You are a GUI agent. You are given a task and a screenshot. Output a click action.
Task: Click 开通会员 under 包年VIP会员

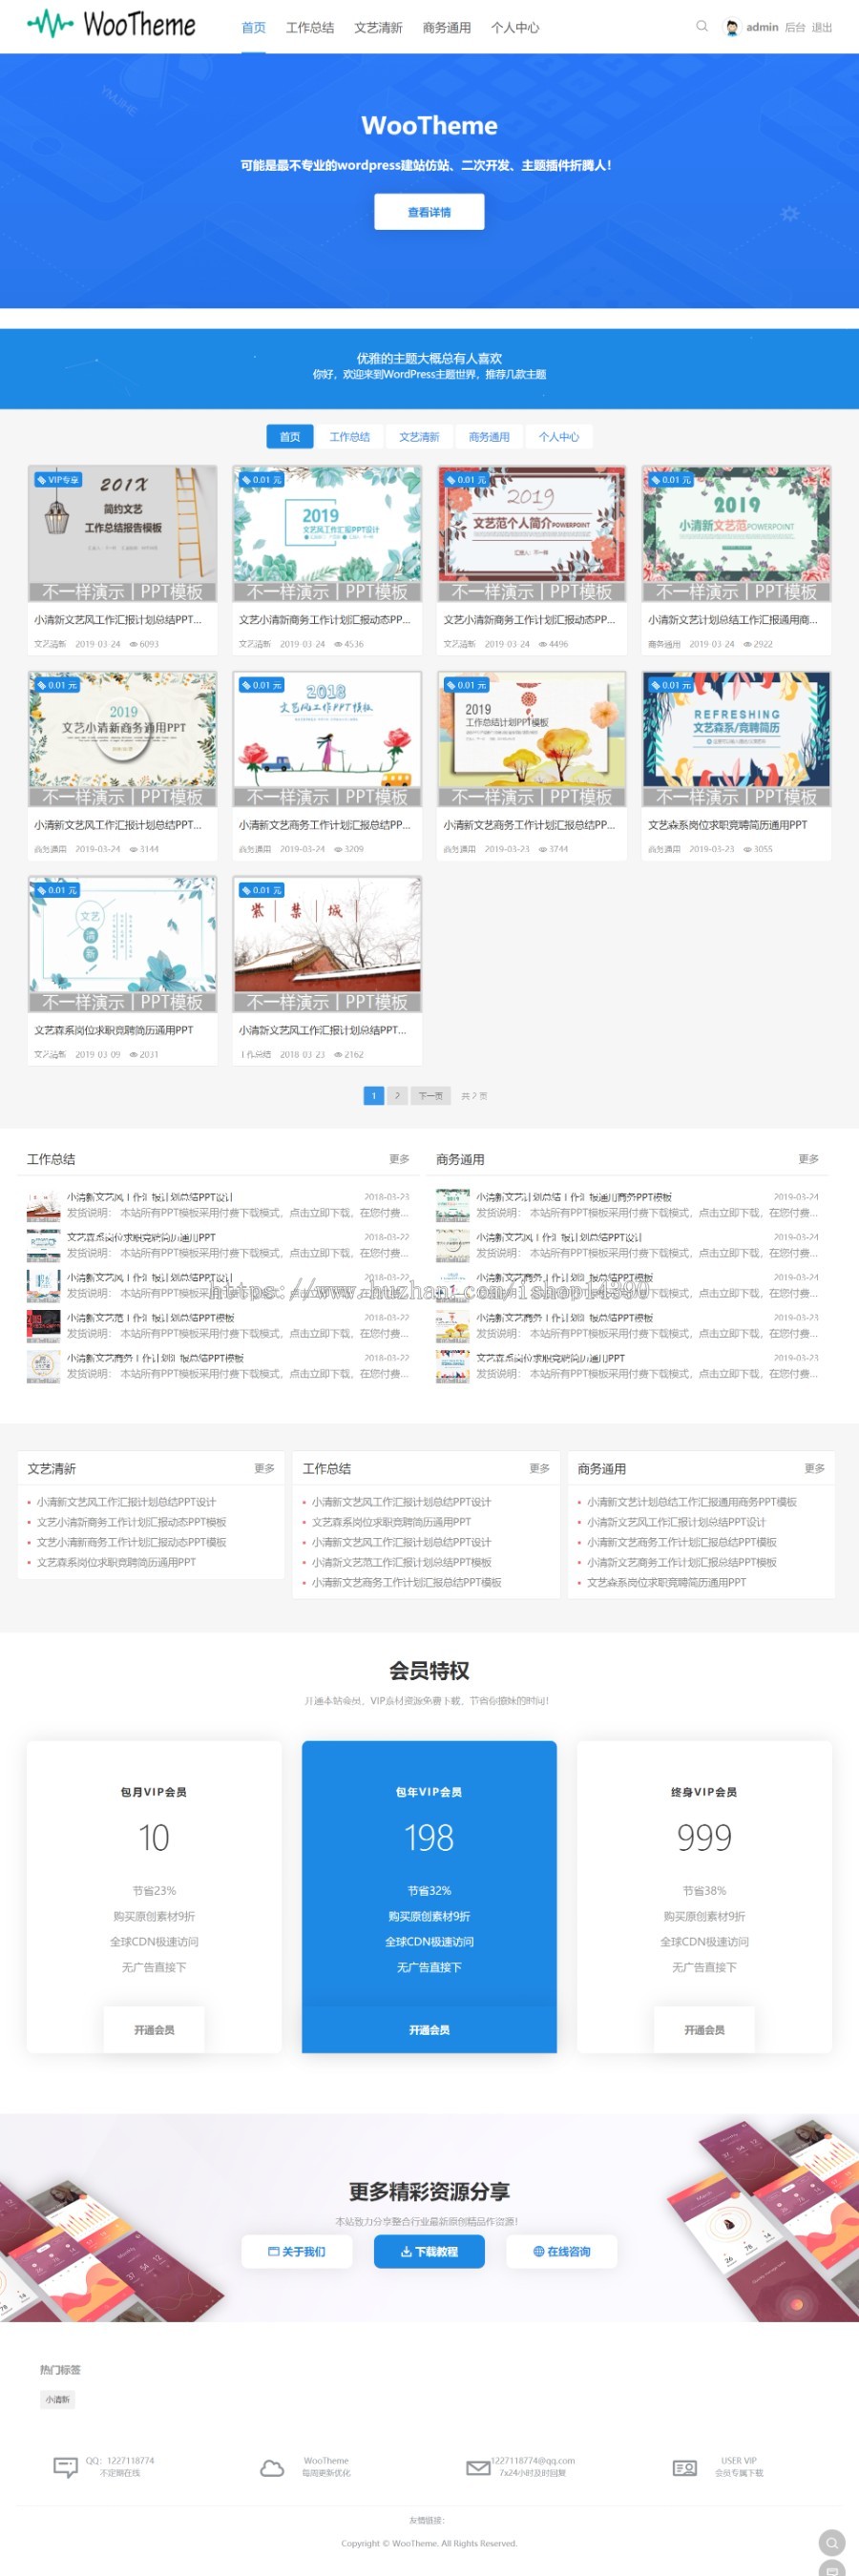429,2030
